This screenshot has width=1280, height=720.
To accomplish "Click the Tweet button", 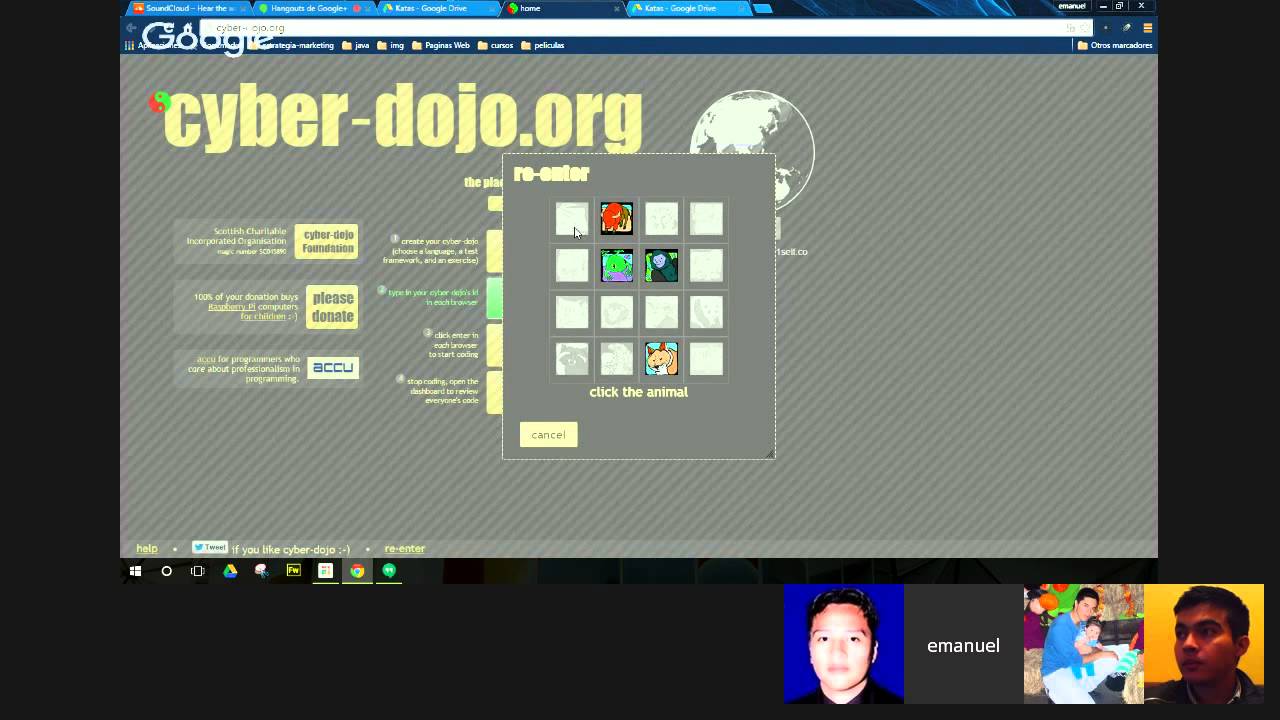I will [x=210, y=547].
